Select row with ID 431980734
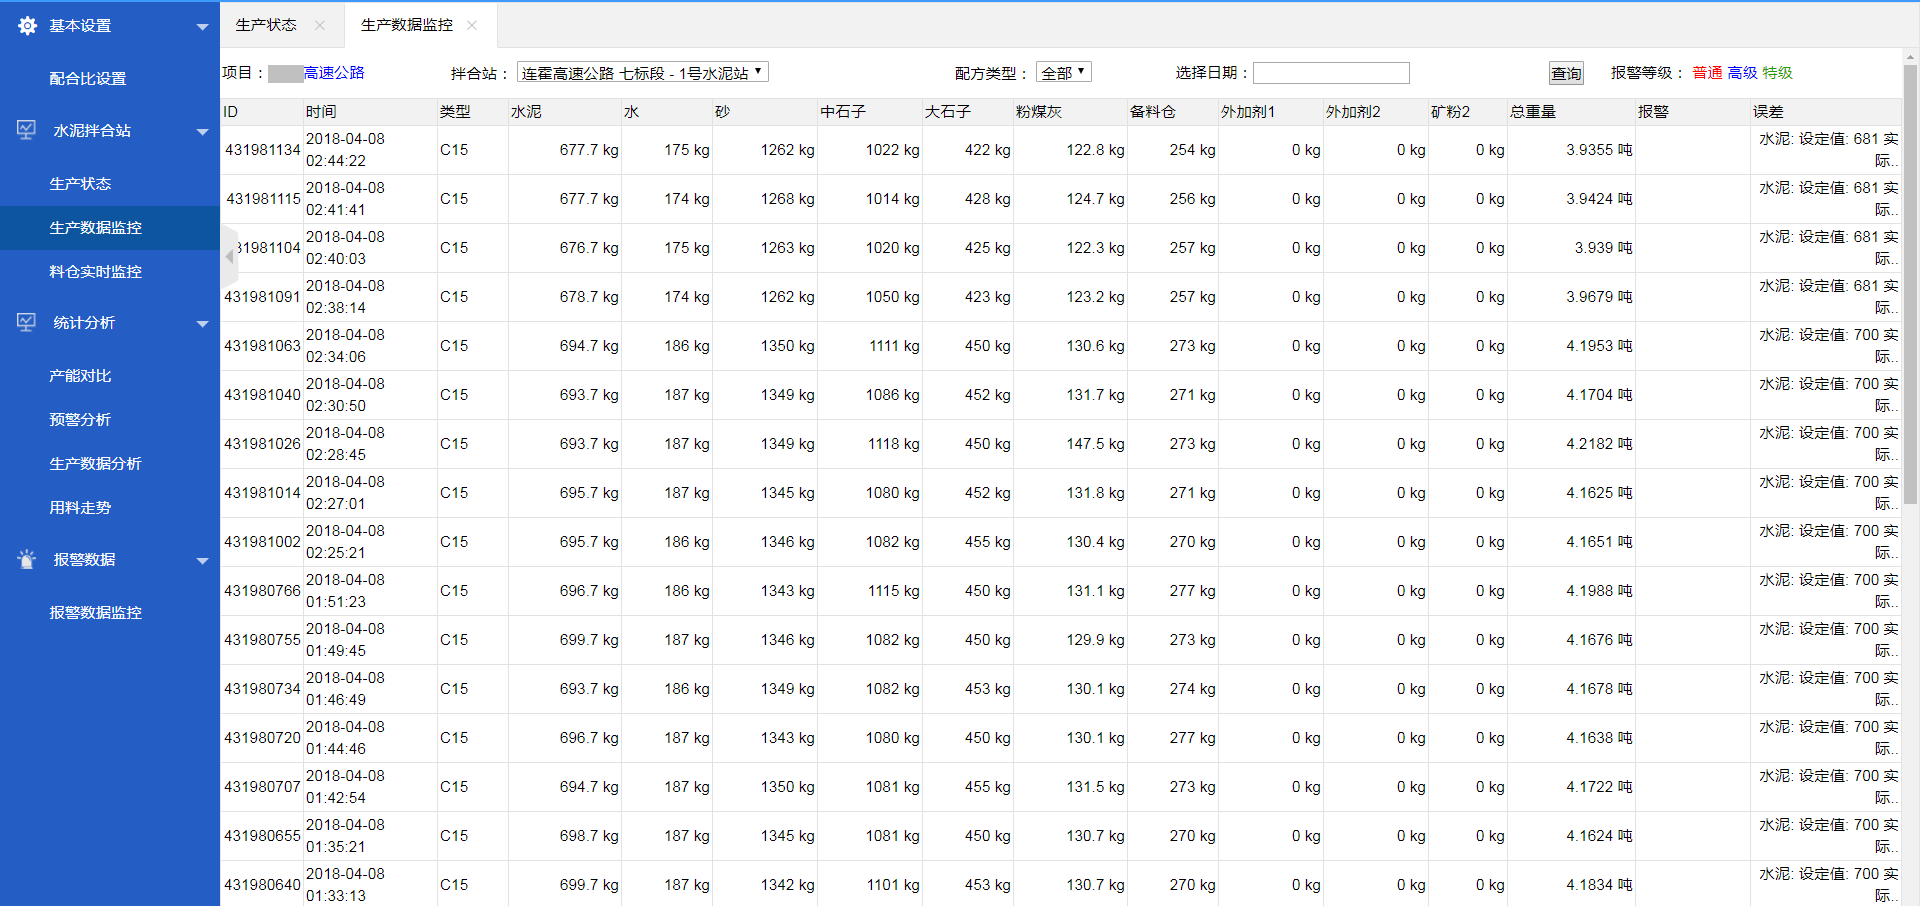The width and height of the screenshot is (1920, 906). (x=1060, y=689)
